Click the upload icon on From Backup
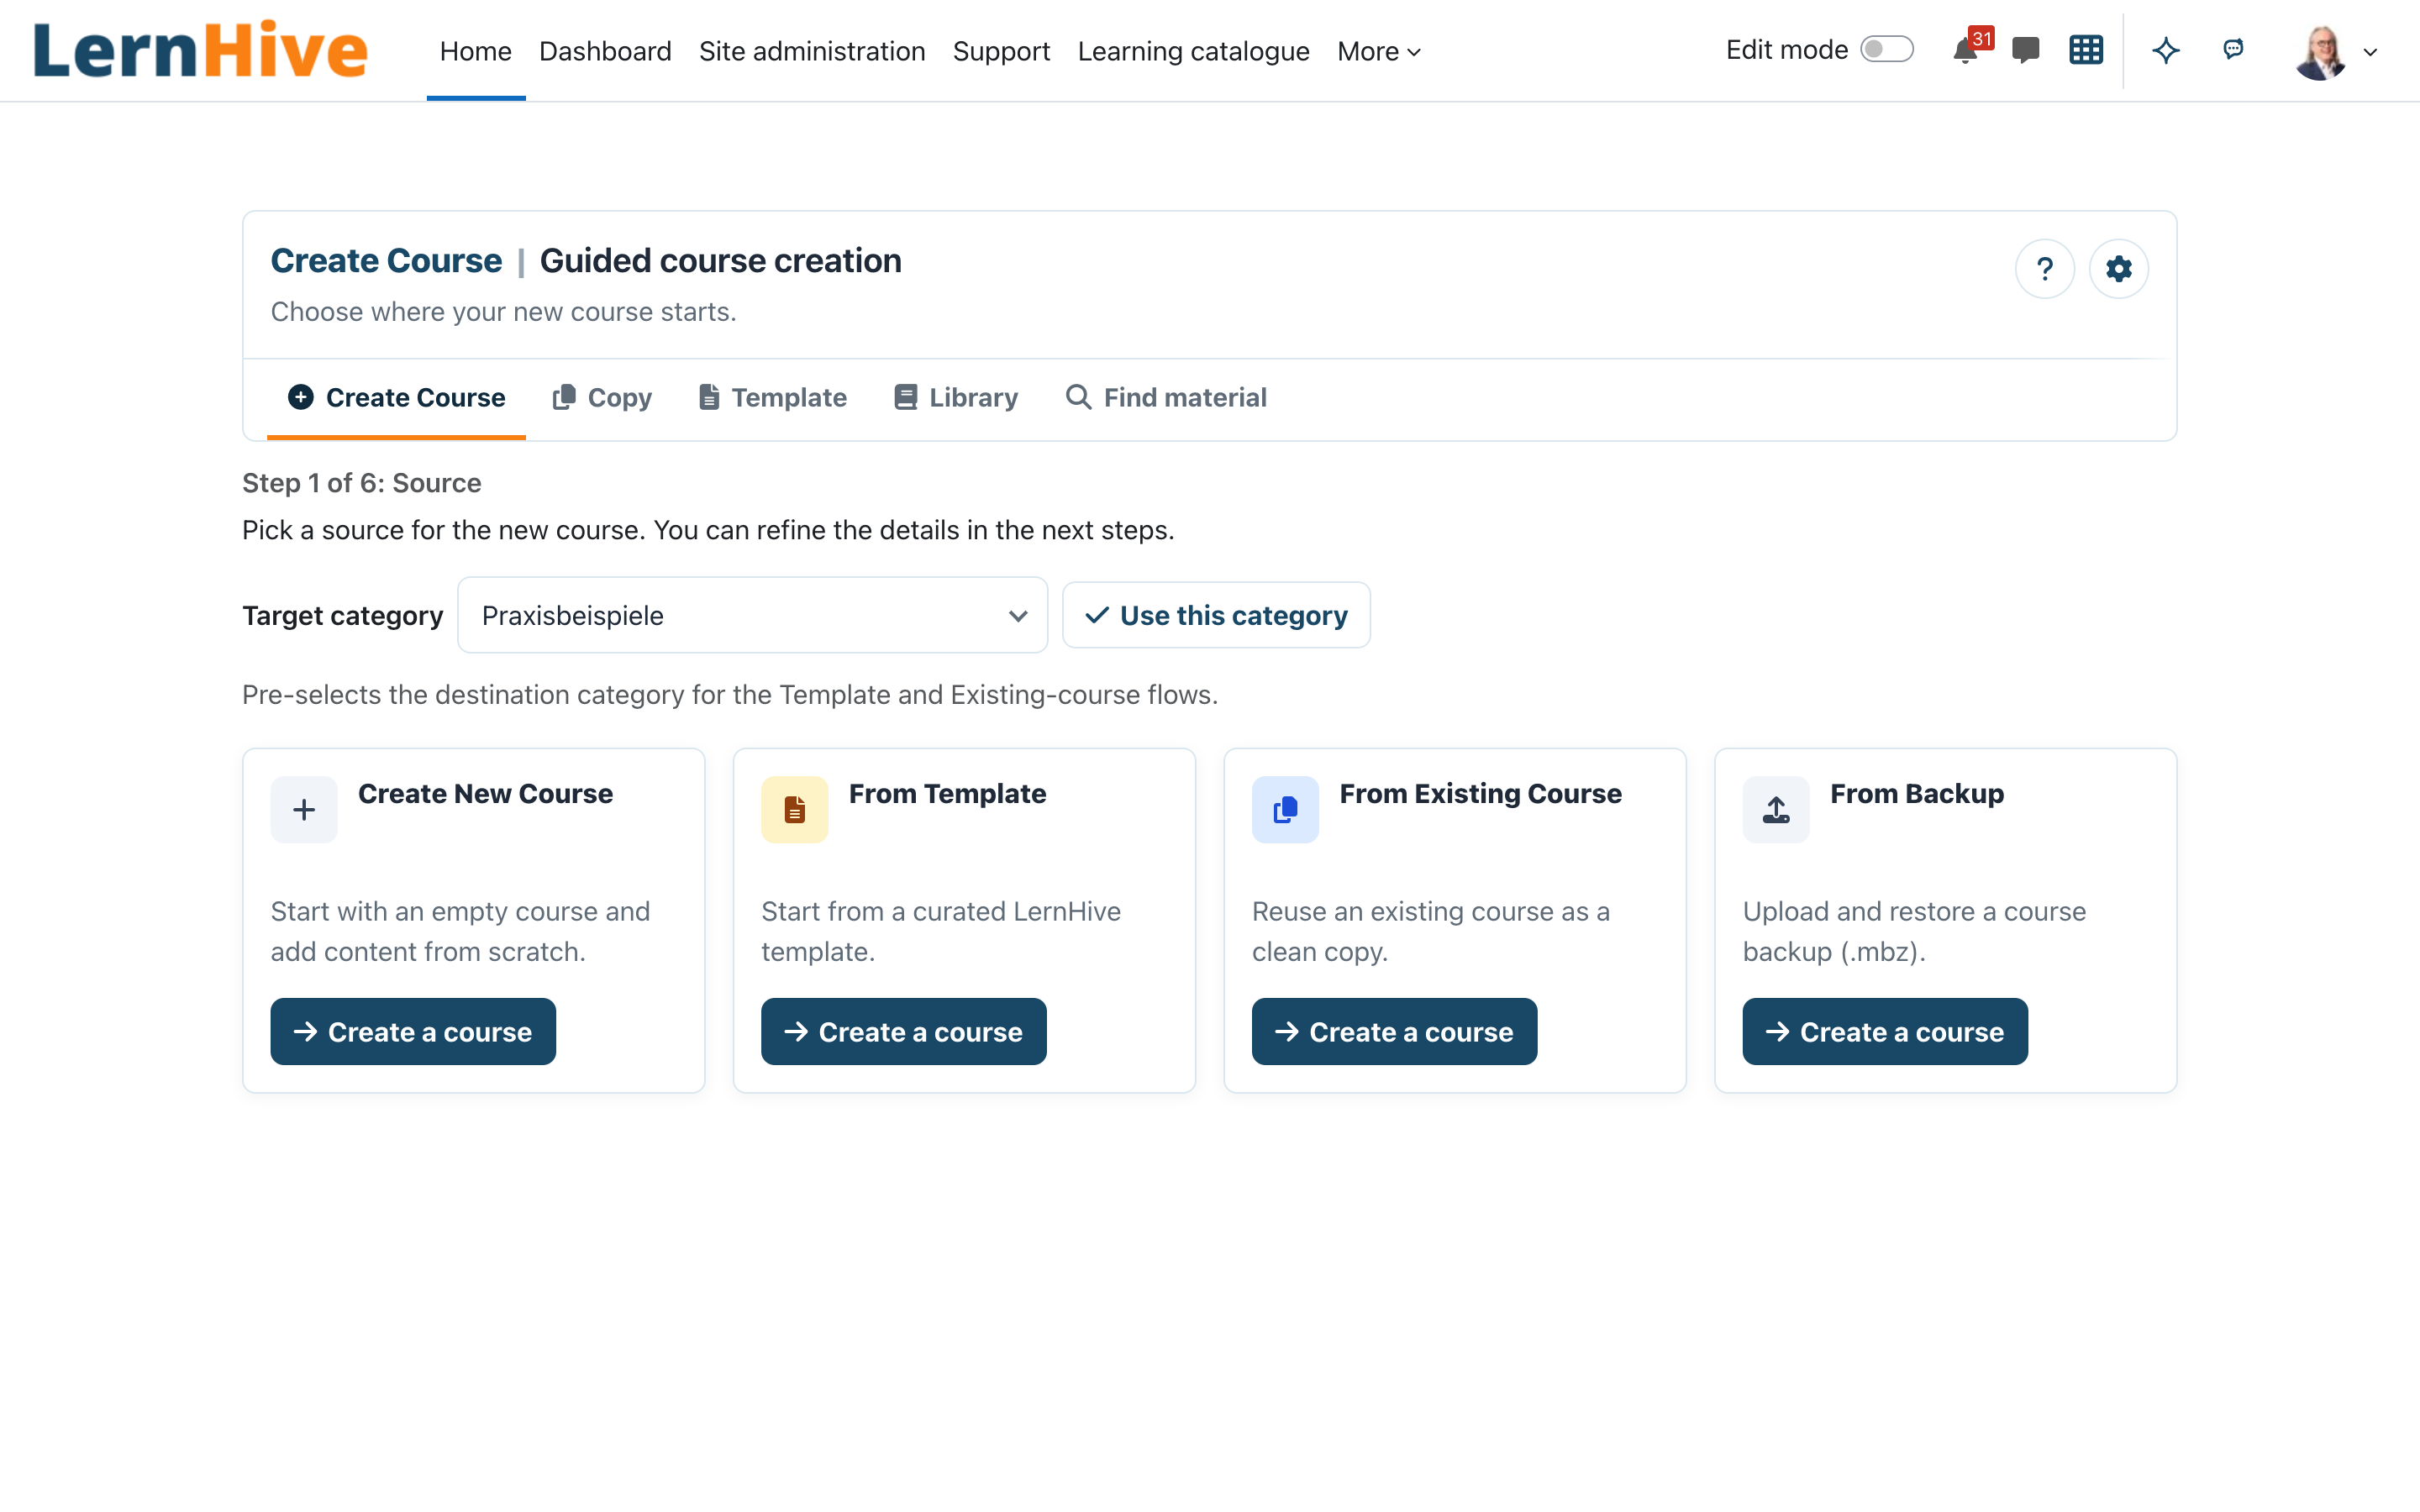The height and width of the screenshot is (1512, 2420). tap(1776, 809)
